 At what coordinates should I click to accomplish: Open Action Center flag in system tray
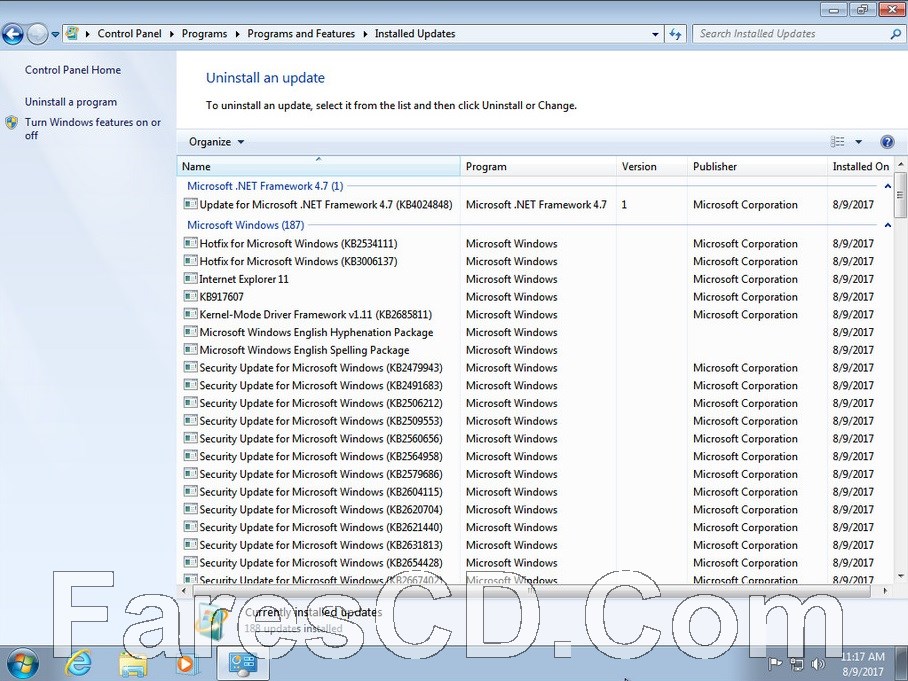point(774,664)
